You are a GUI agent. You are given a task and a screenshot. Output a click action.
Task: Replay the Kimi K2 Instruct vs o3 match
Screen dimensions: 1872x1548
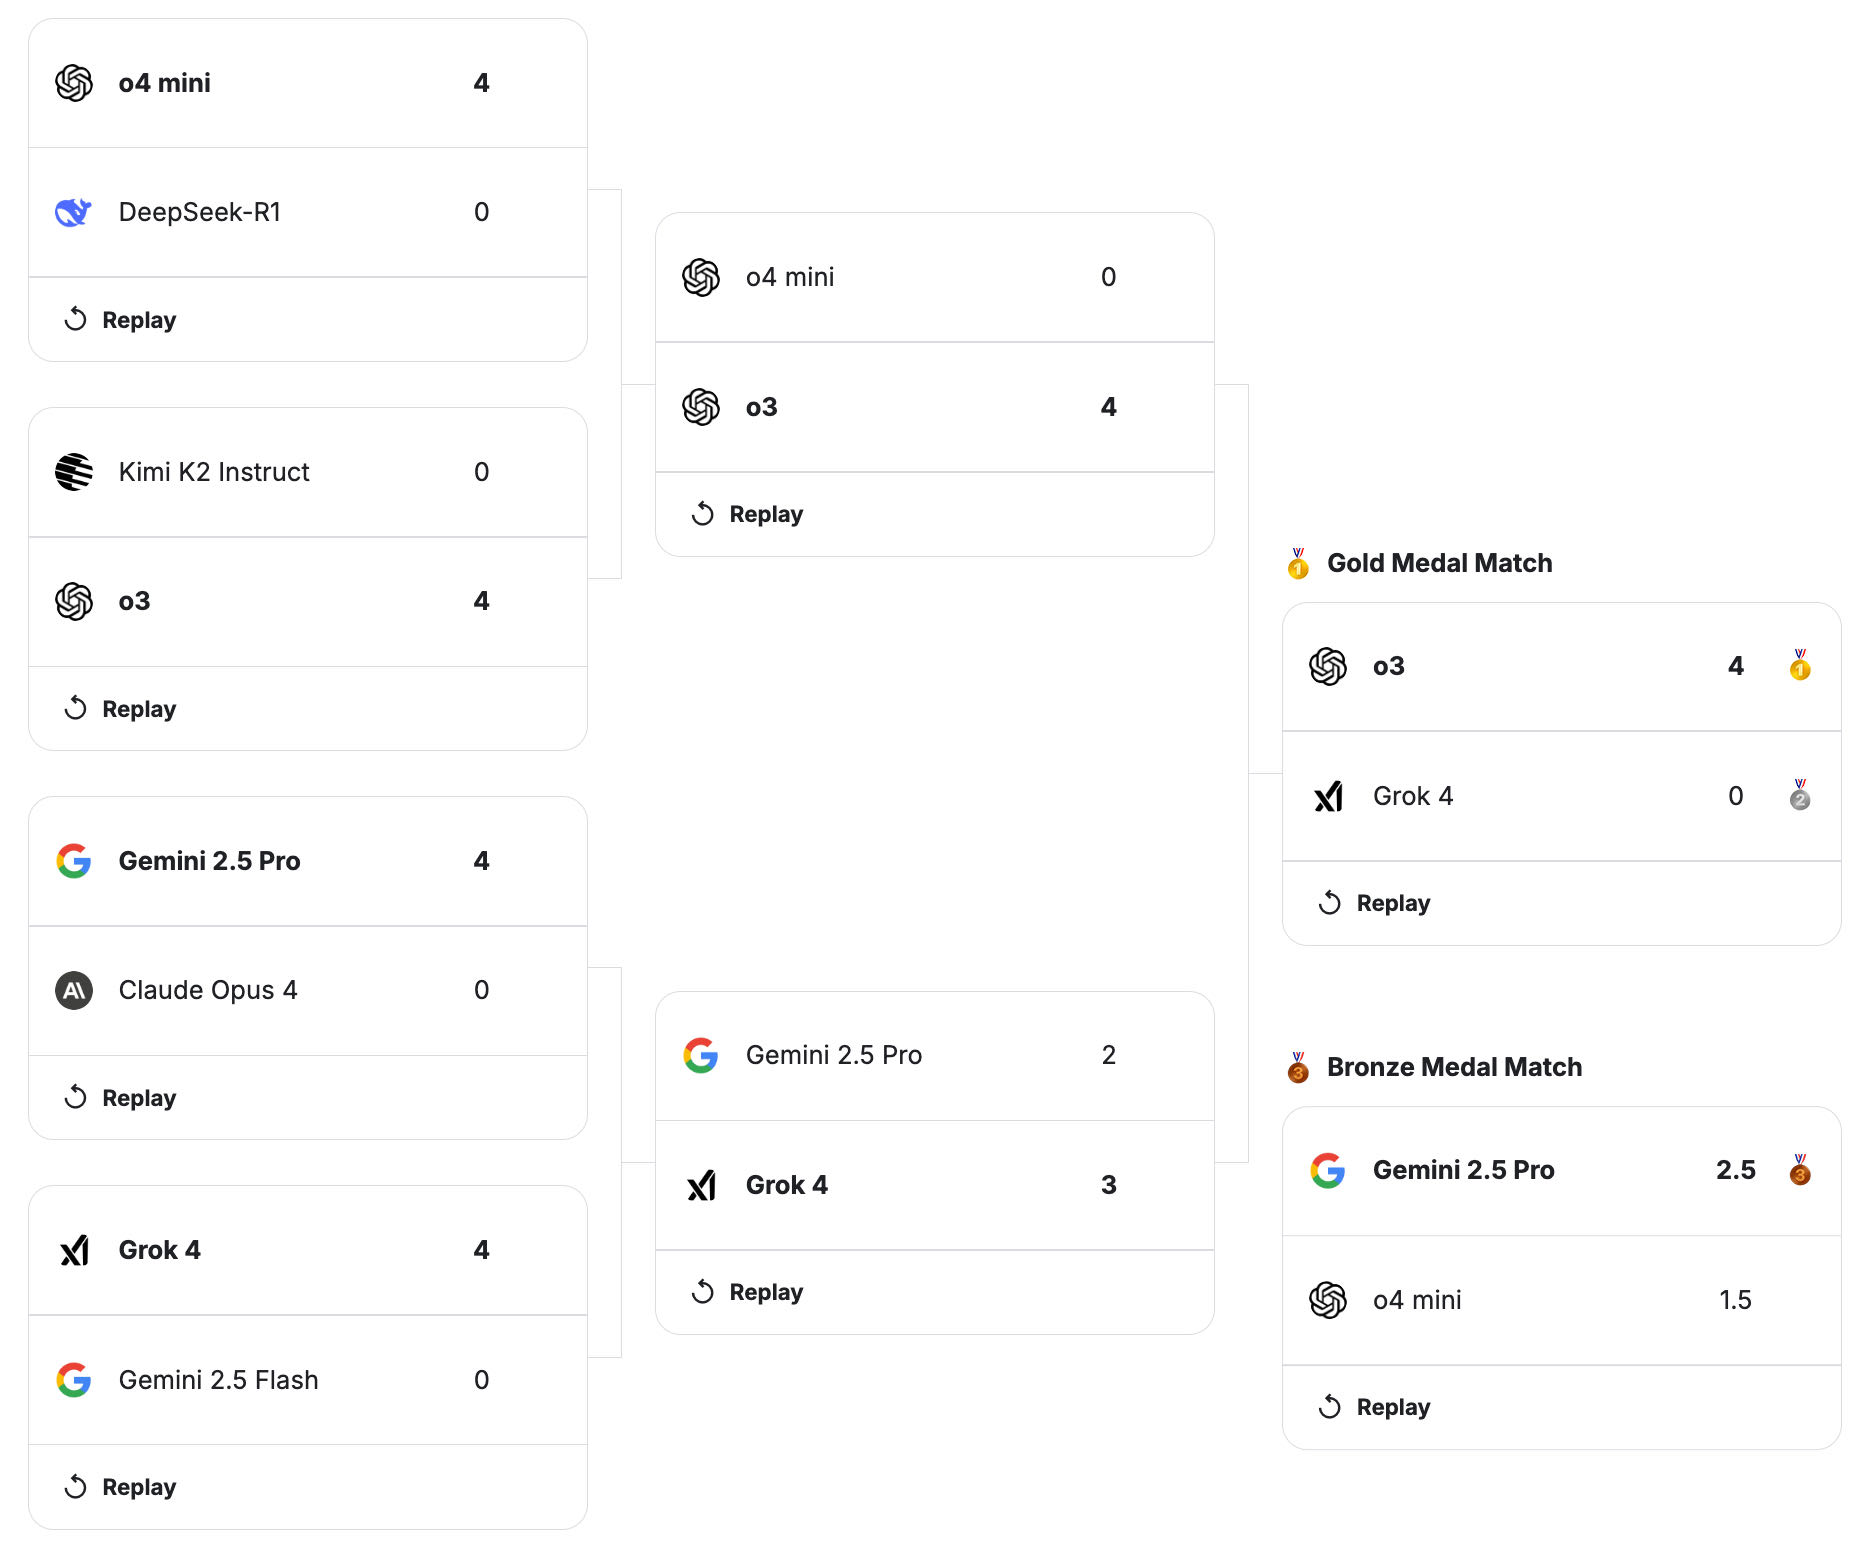[x=121, y=709]
